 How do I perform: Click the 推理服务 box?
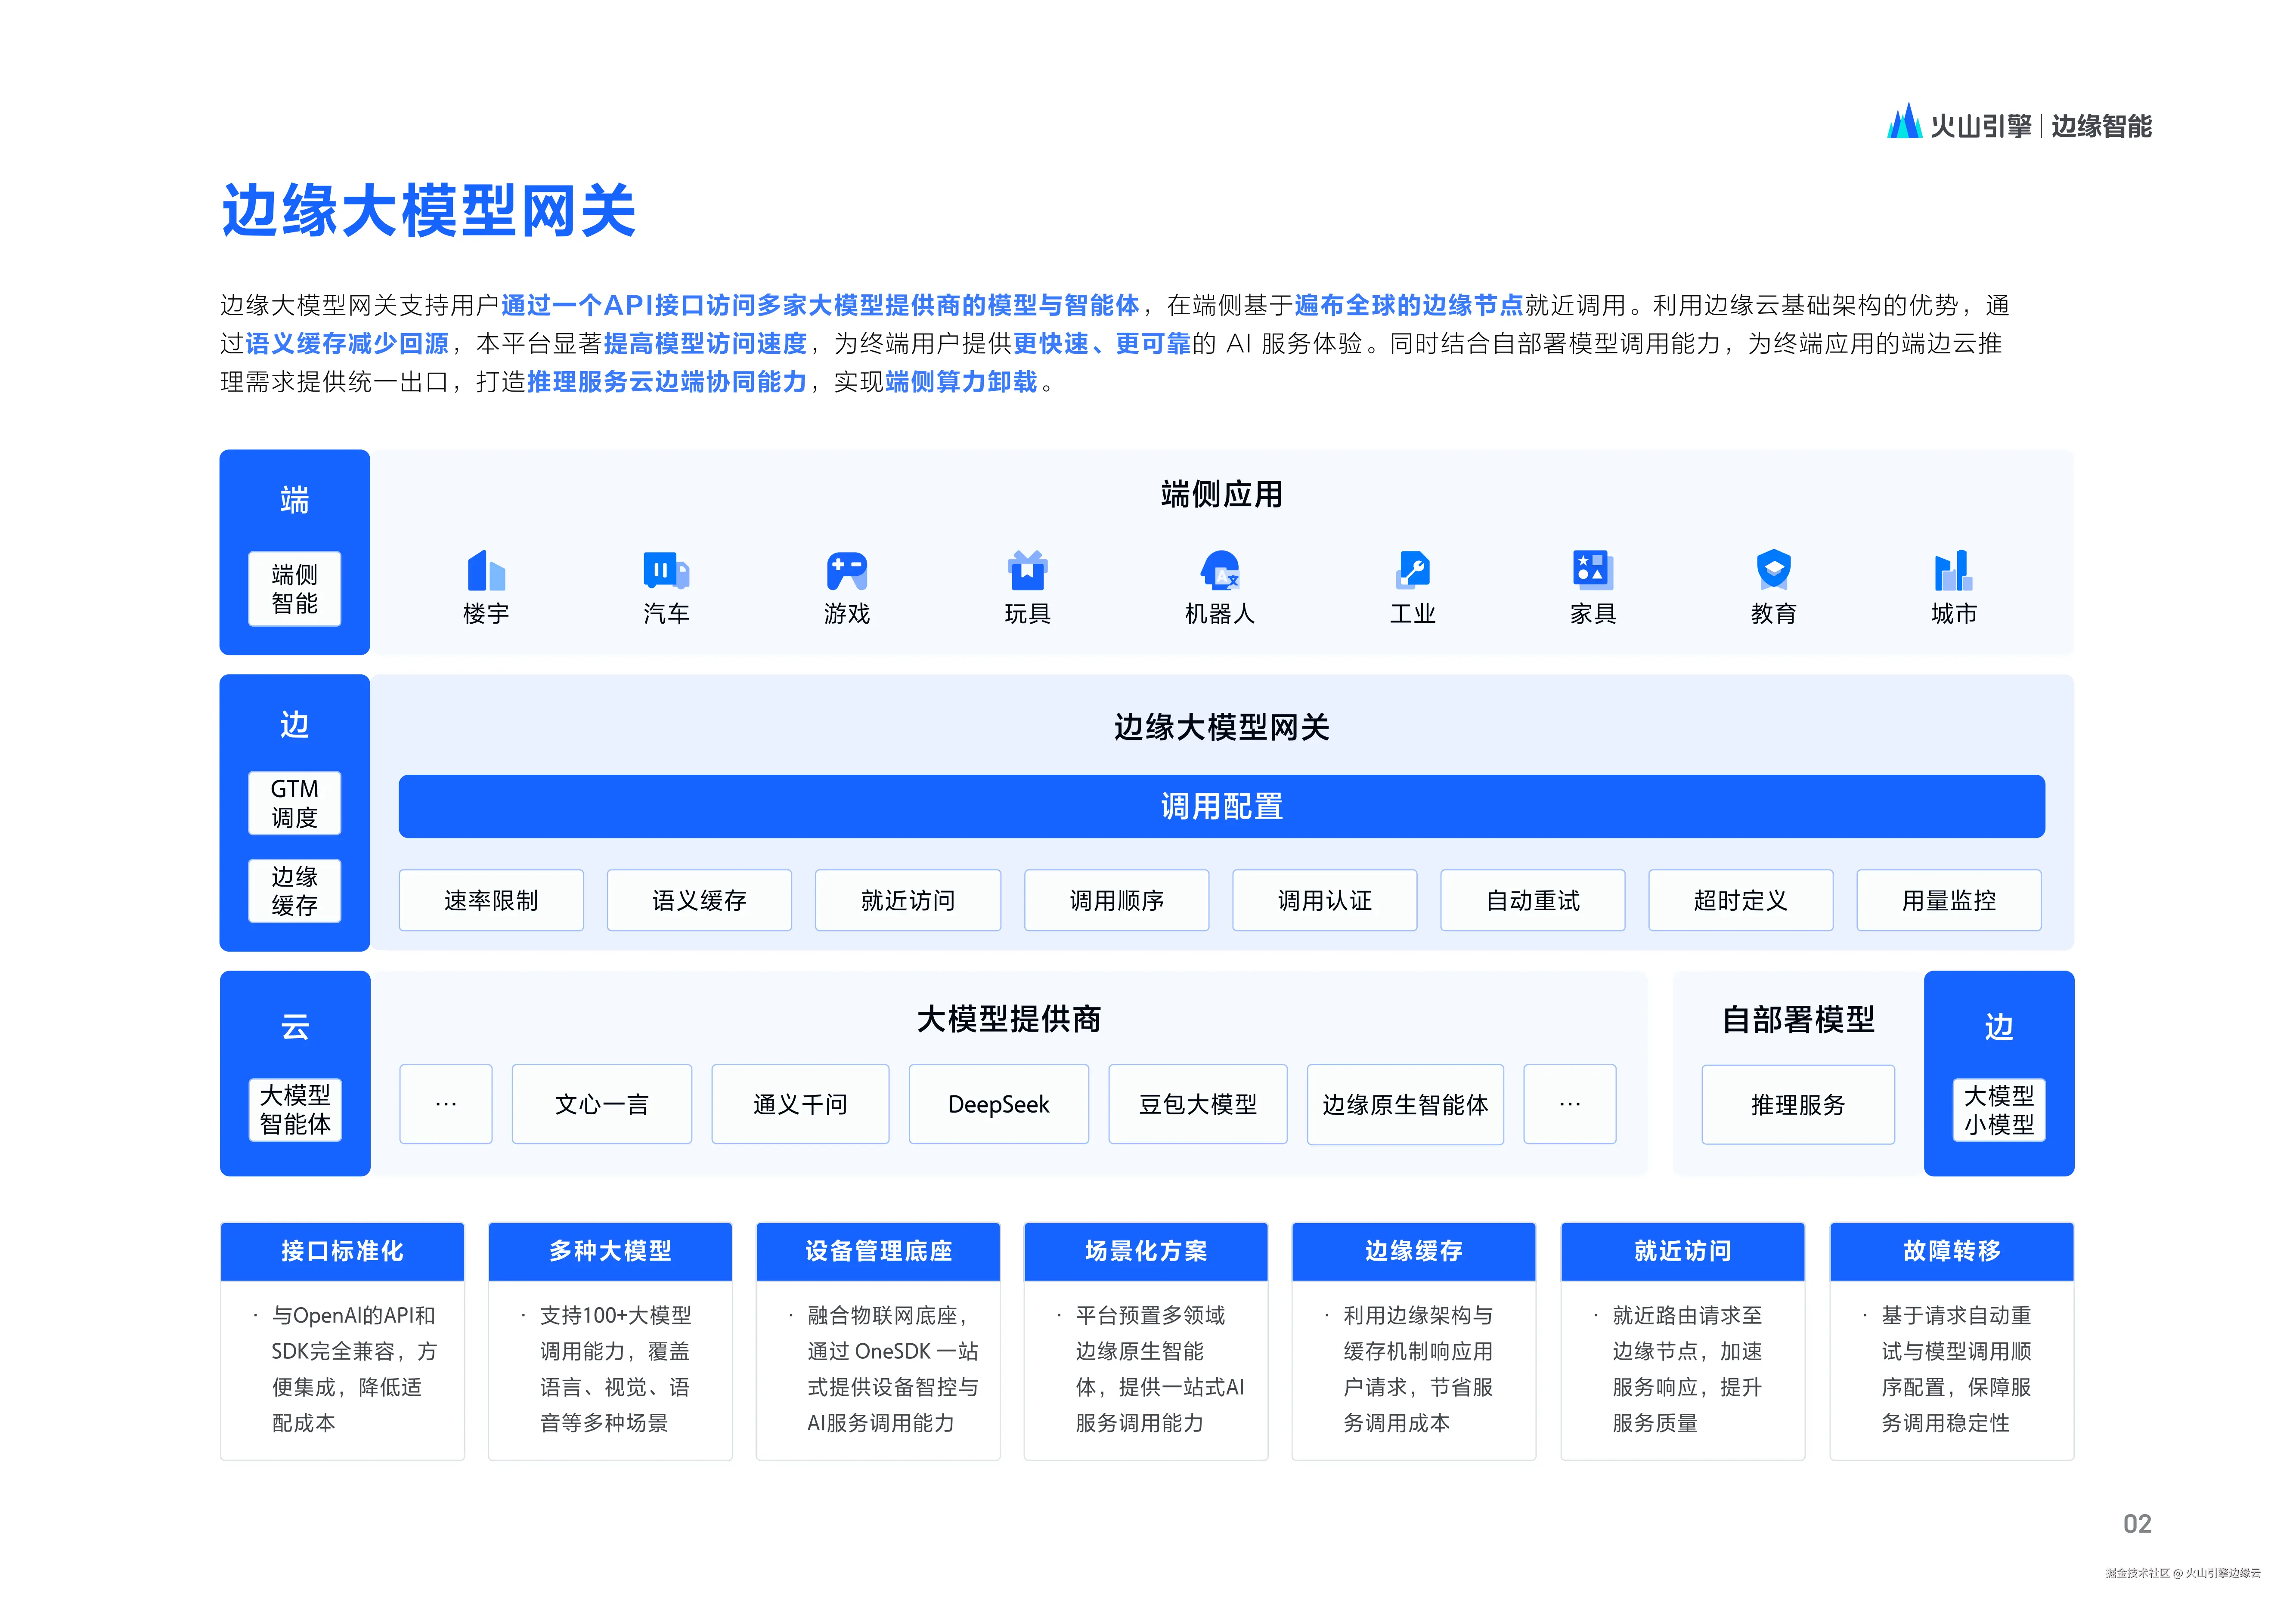pyautogui.click(x=1797, y=1104)
